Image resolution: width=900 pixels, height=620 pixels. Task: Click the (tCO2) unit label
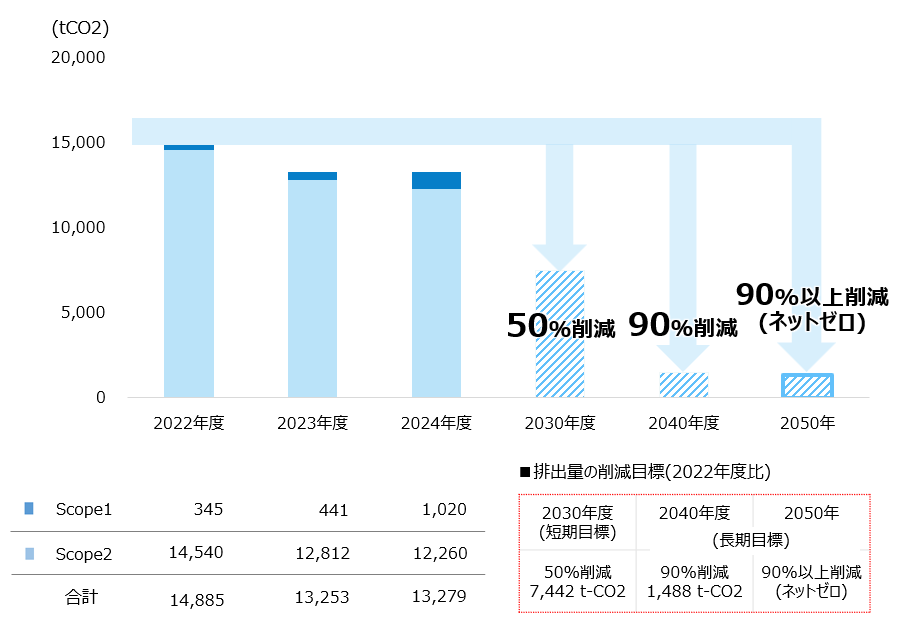80,28
